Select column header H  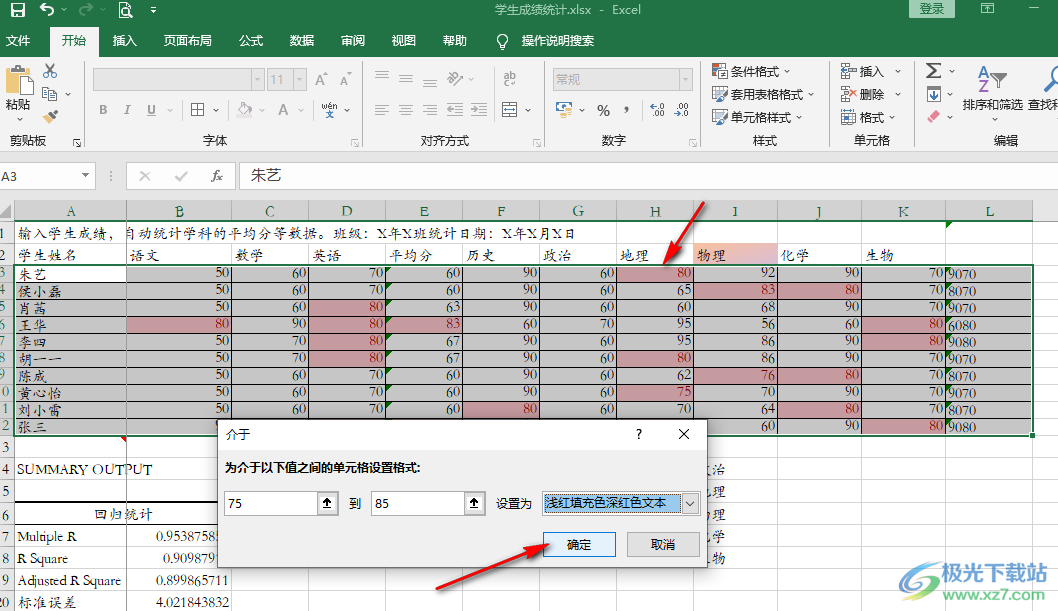(655, 211)
